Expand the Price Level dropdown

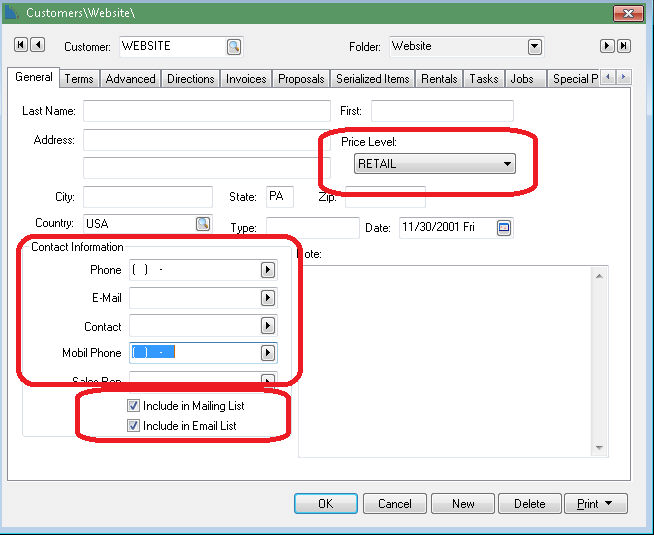tap(507, 164)
